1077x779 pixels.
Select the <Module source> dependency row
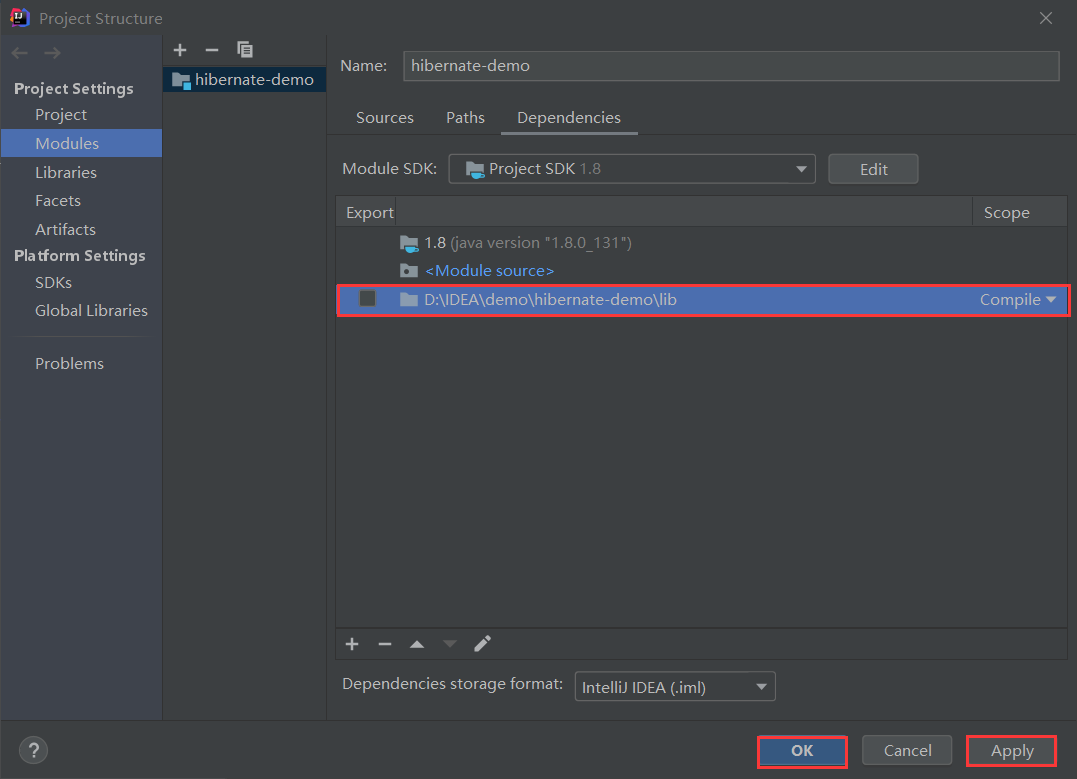click(701, 271)
